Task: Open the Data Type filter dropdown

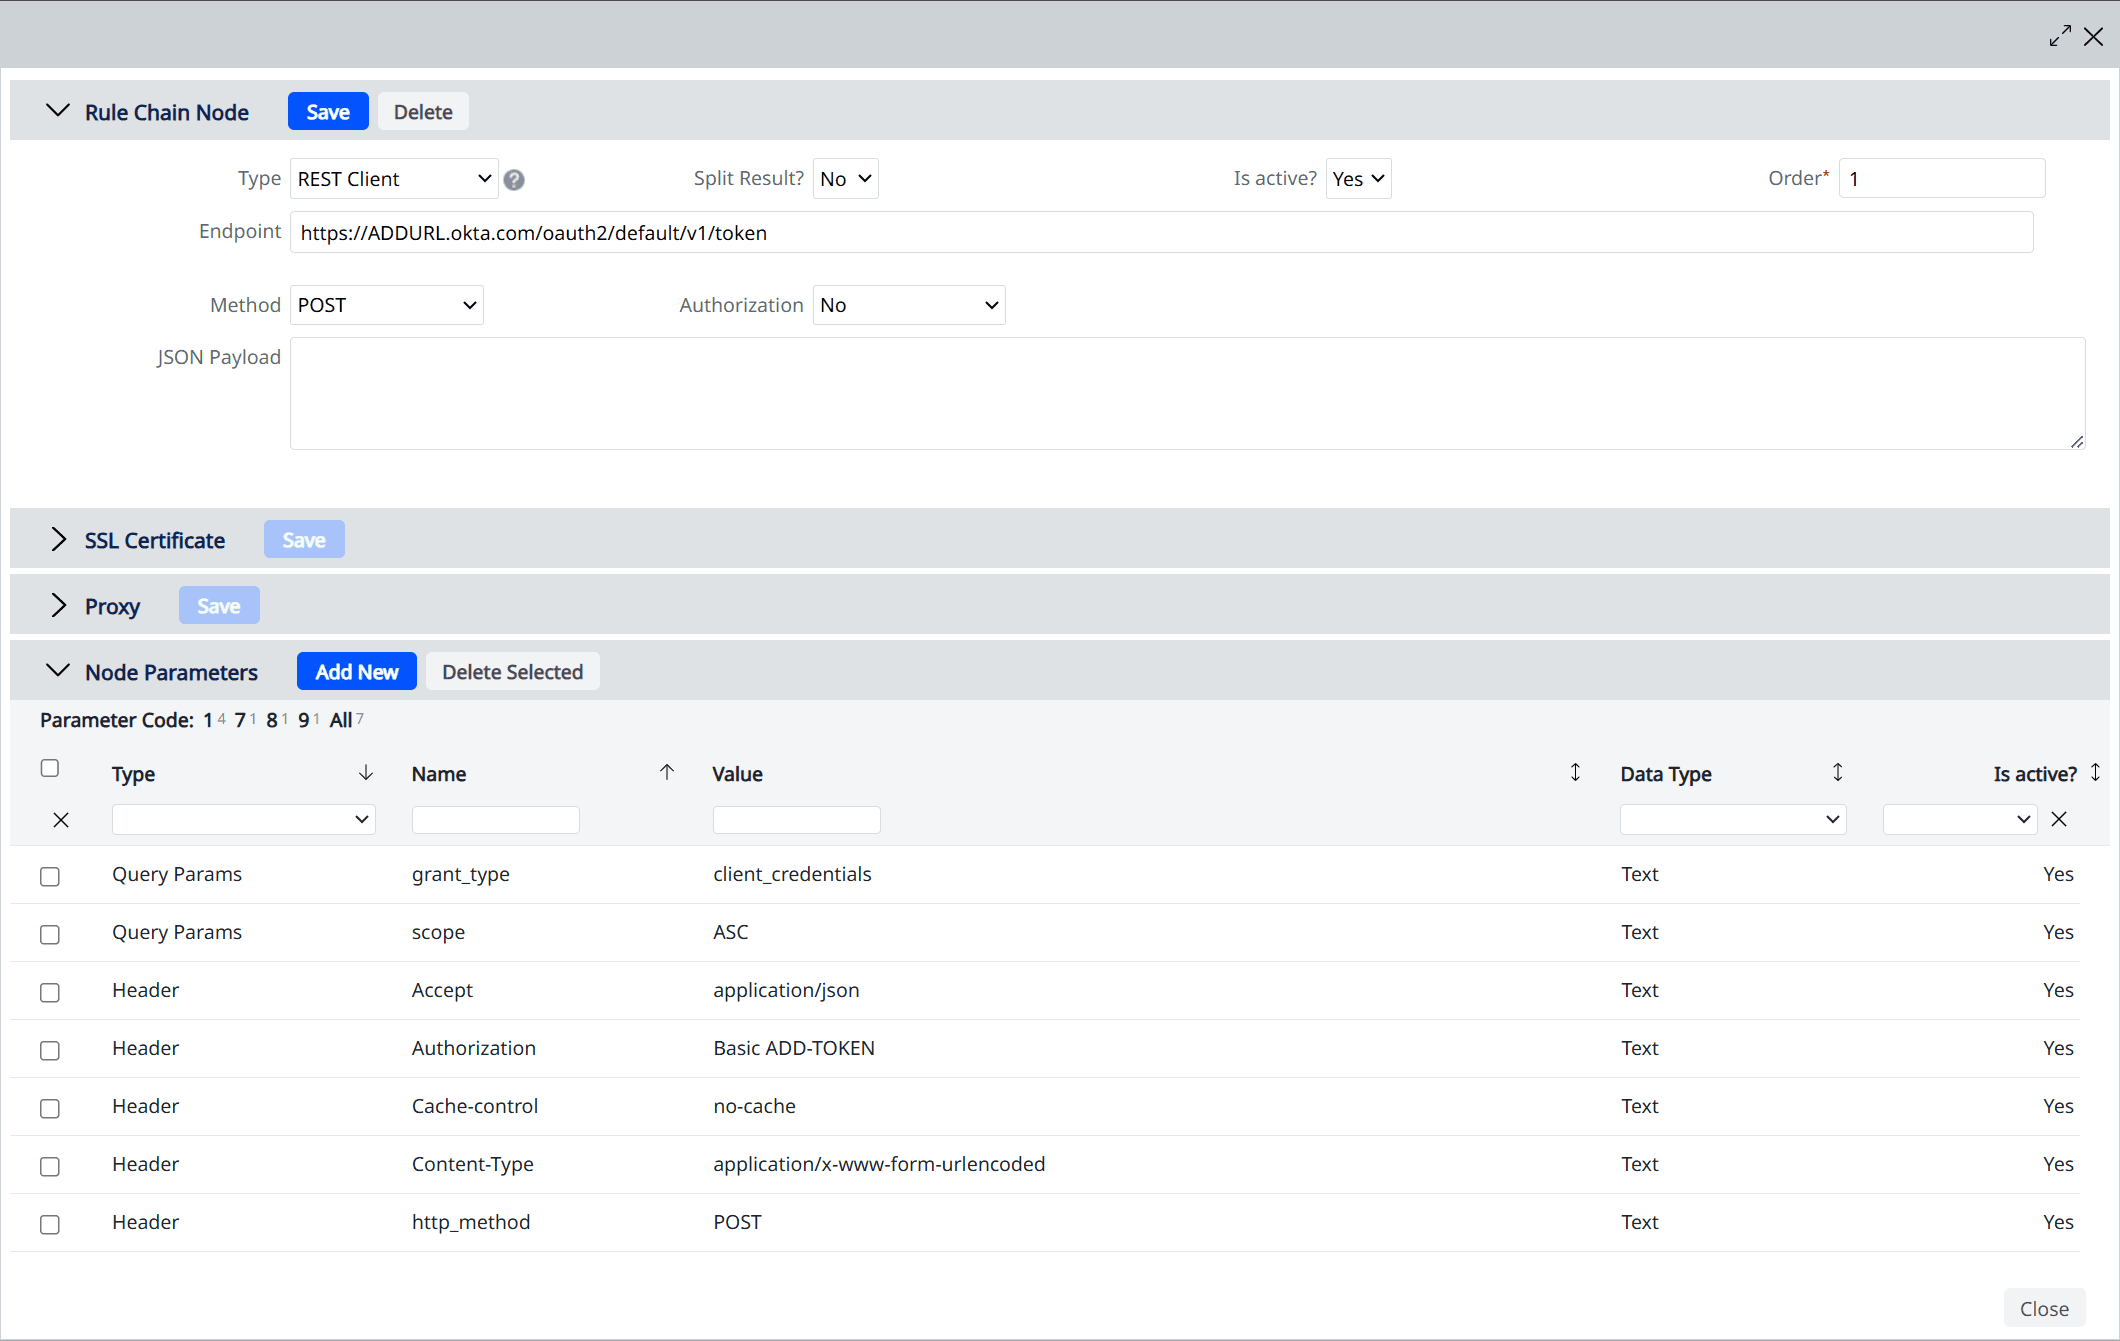Action: [x=1733, y=819]
